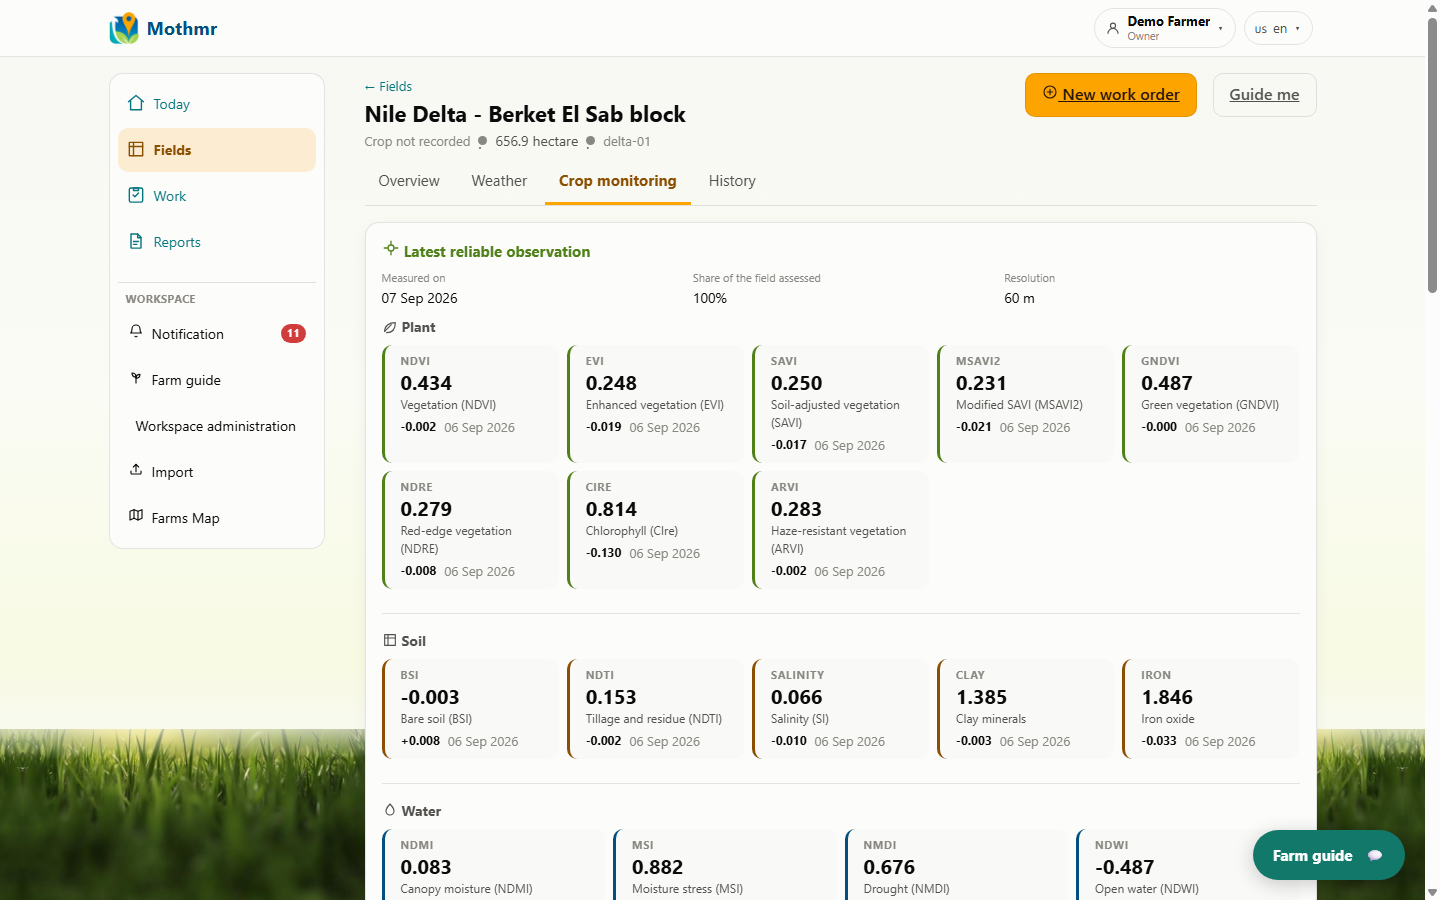Switch to the History tab
The image size is (1440, 900).
732,181
